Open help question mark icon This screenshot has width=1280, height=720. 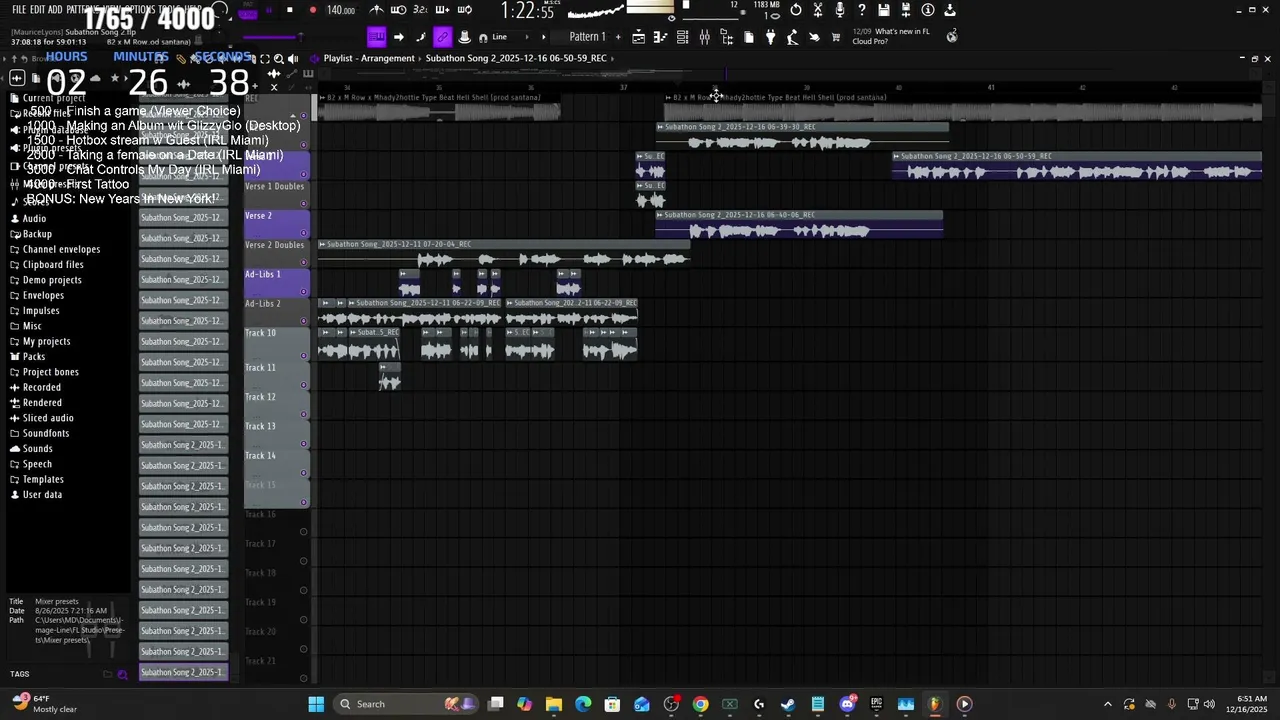pyautogui.click(x=862, y=10)
